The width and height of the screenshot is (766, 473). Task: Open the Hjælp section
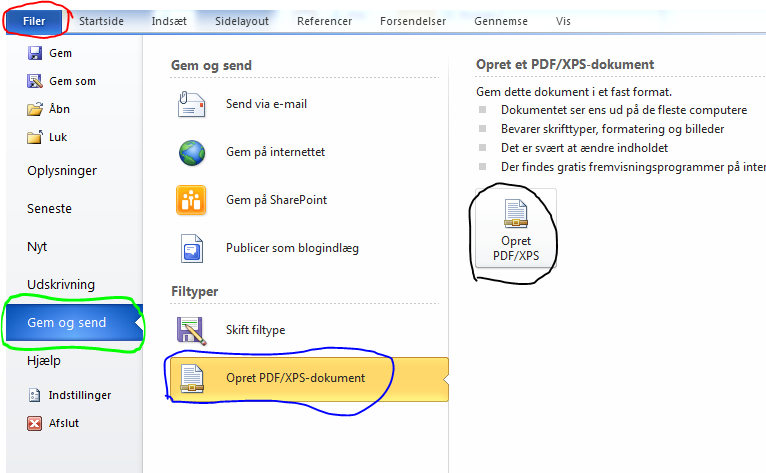44,361
